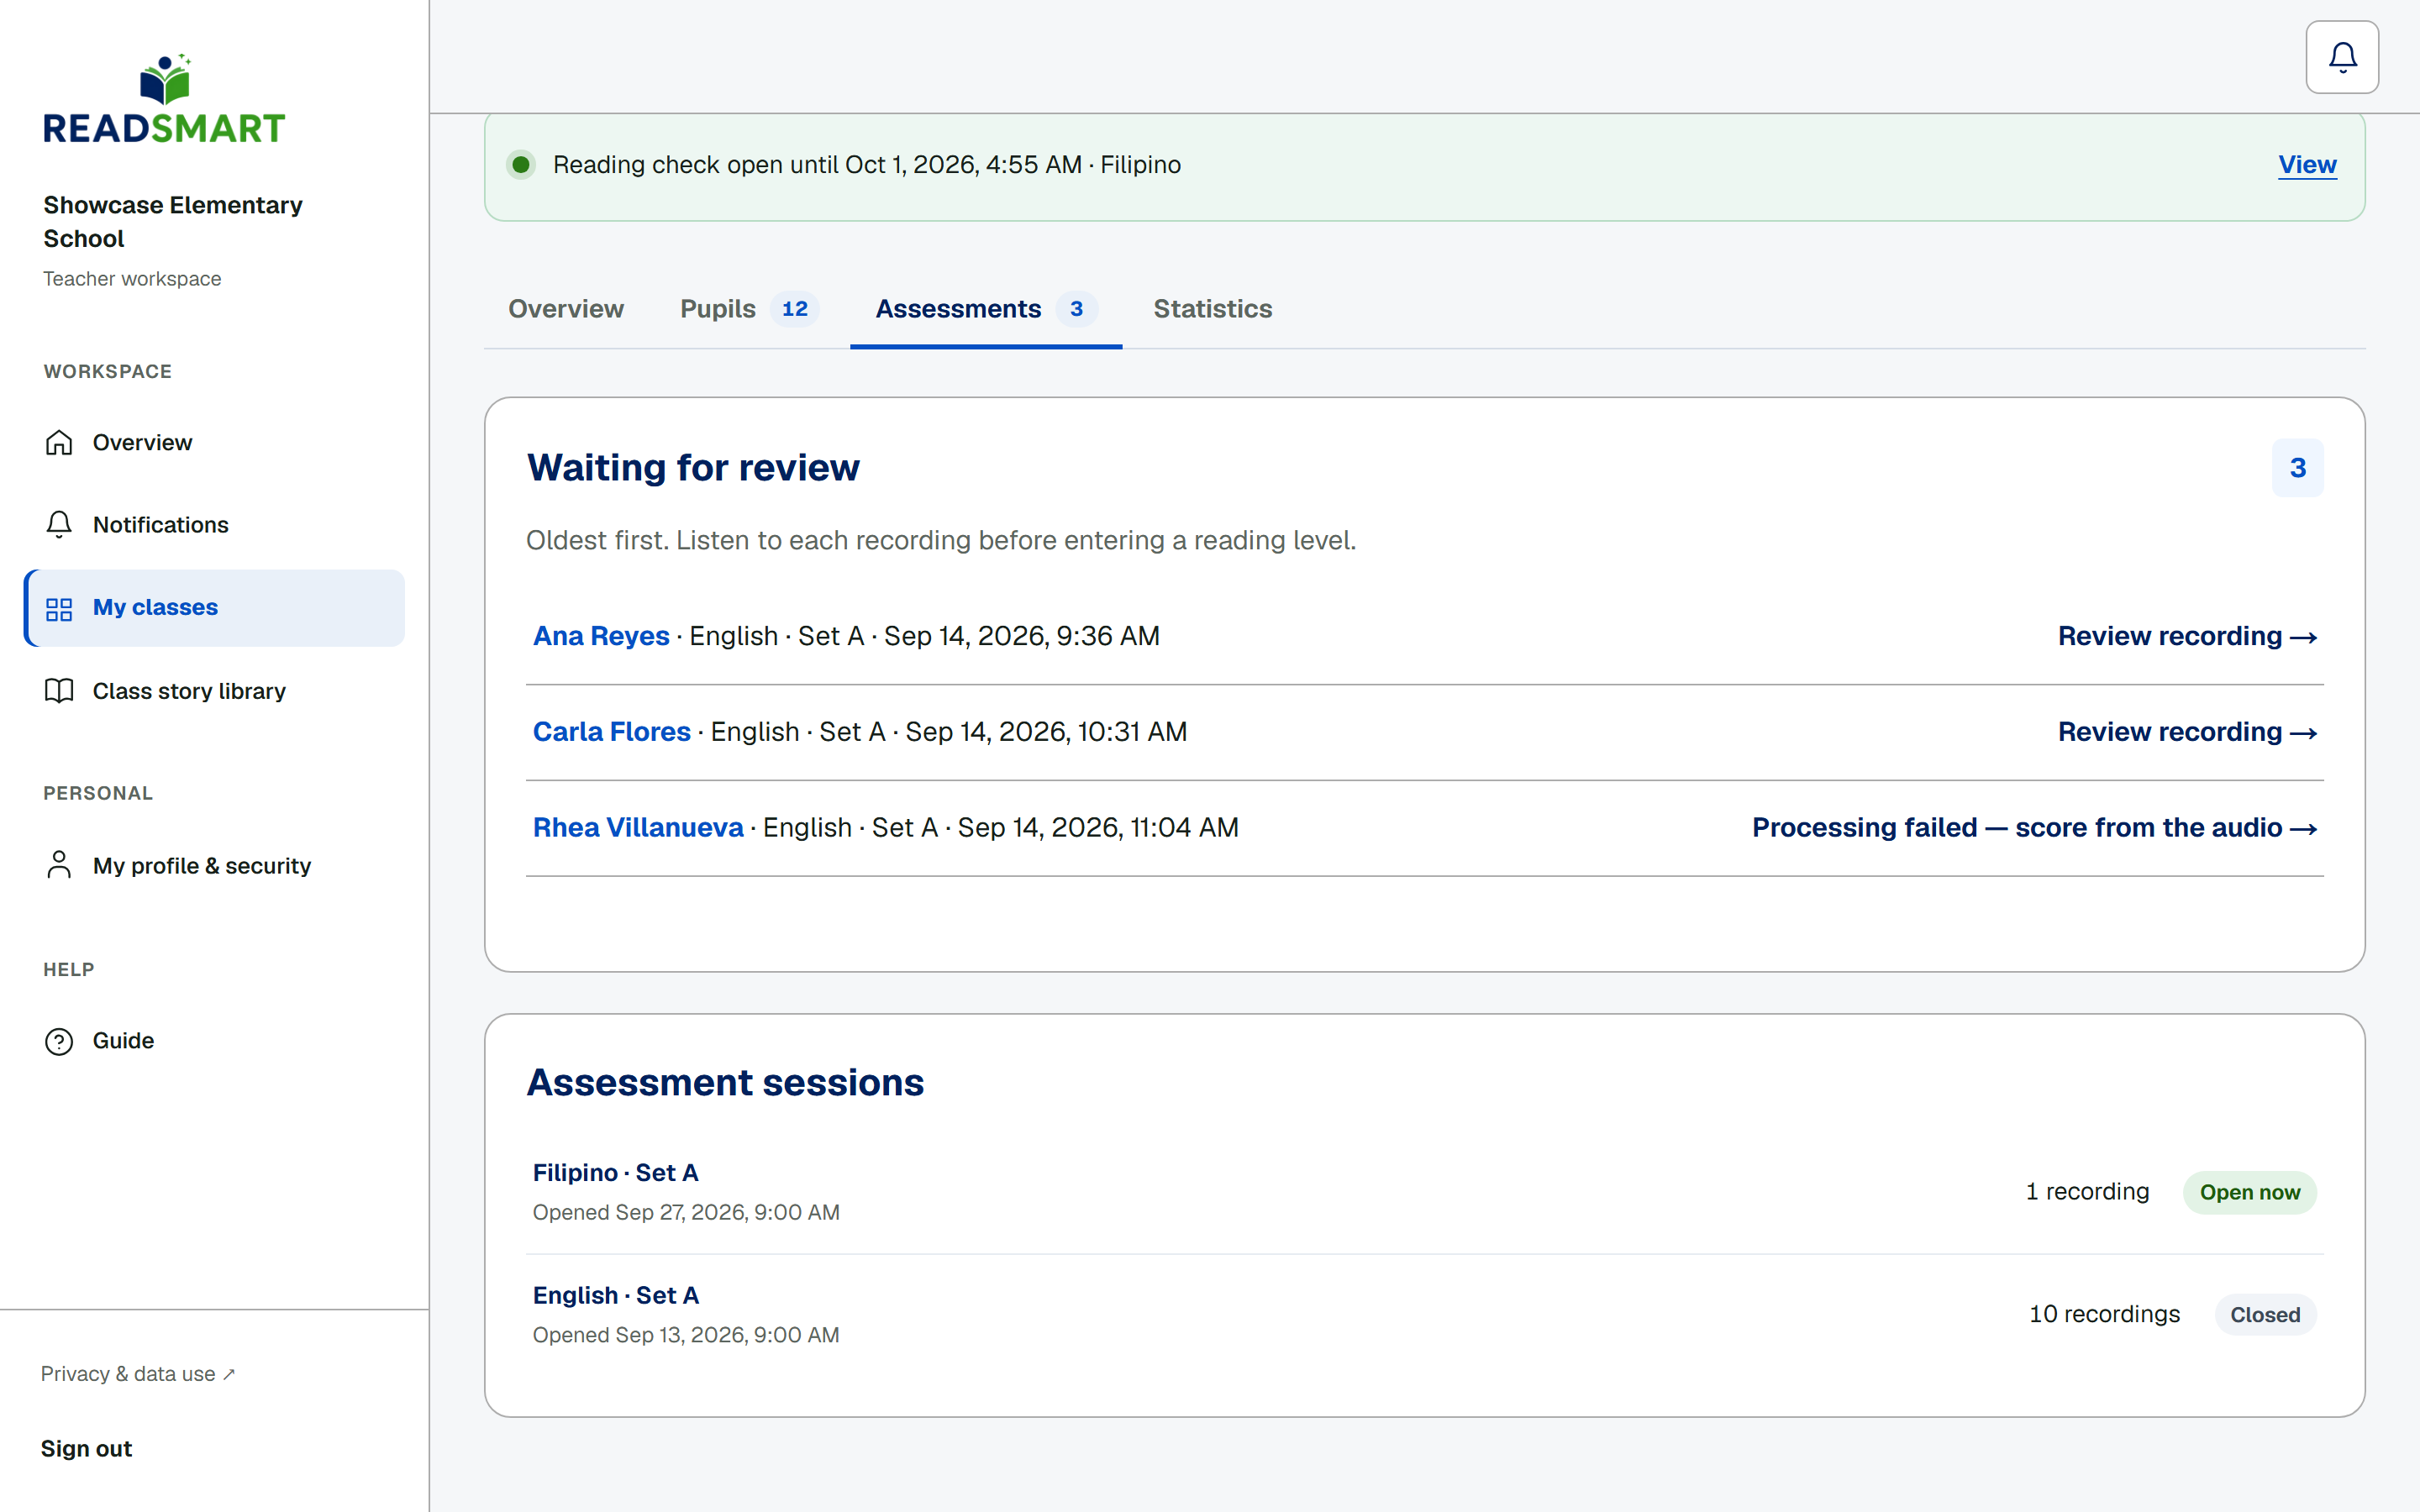Screen dimensions: 2420x1512
Task: Click View on the reading check banner
Action: click(x=2307, y=165)
